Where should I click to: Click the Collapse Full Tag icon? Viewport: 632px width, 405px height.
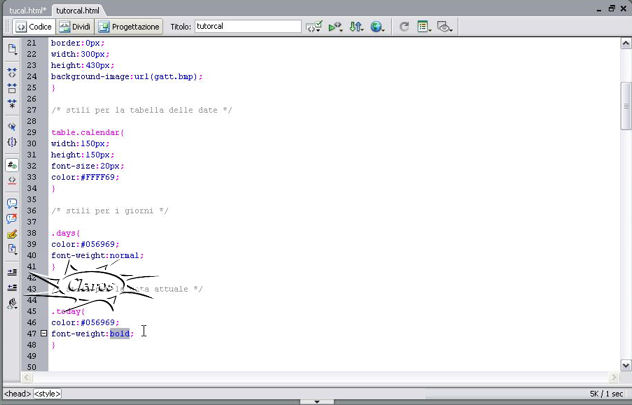pyautogui.click(x=12, y=73)
